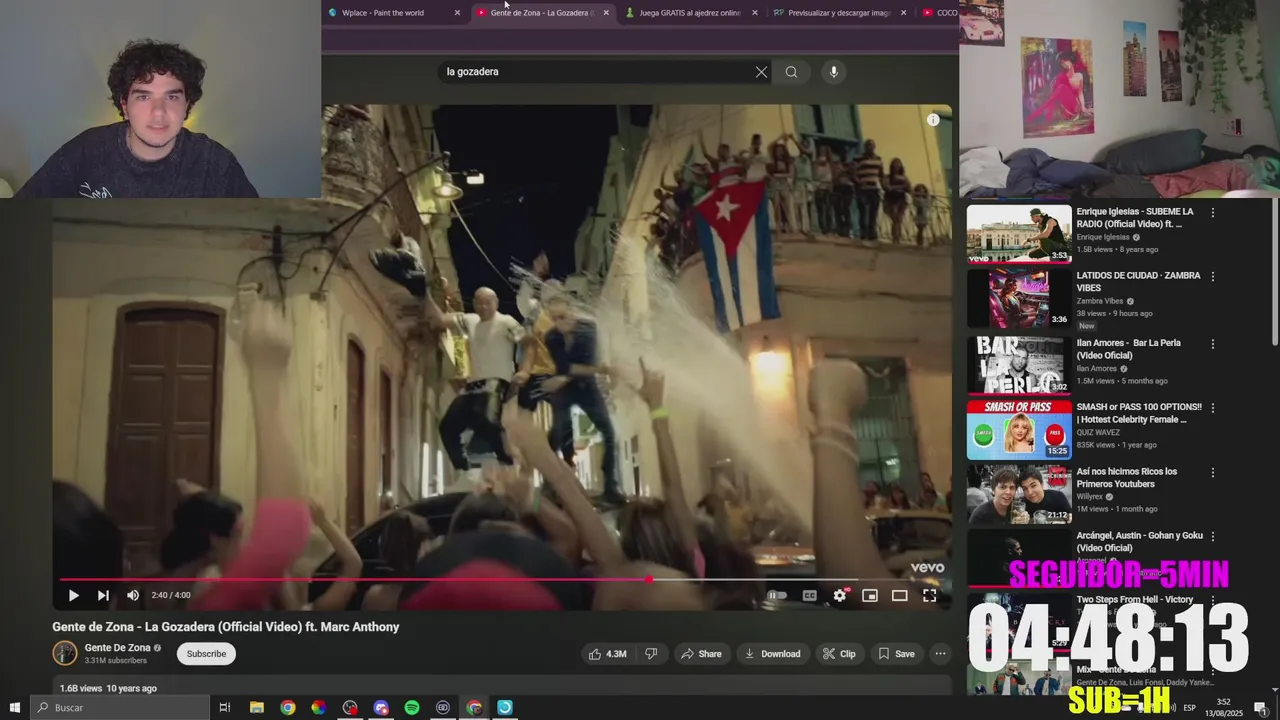The width and height of the screenshot is (1280, 720).
Task: Share the video
Action: tap(701, 654)
